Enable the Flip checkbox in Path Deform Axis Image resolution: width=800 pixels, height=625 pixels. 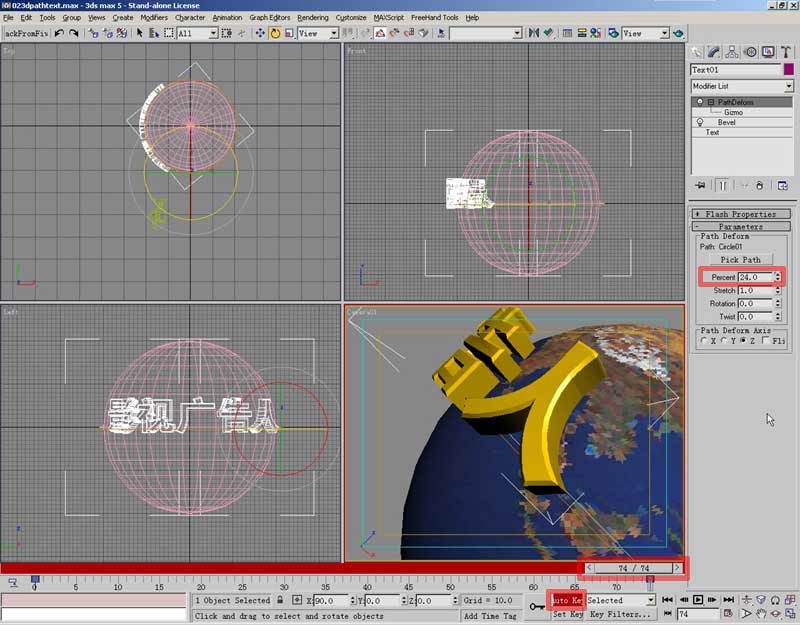click(767, 341)
